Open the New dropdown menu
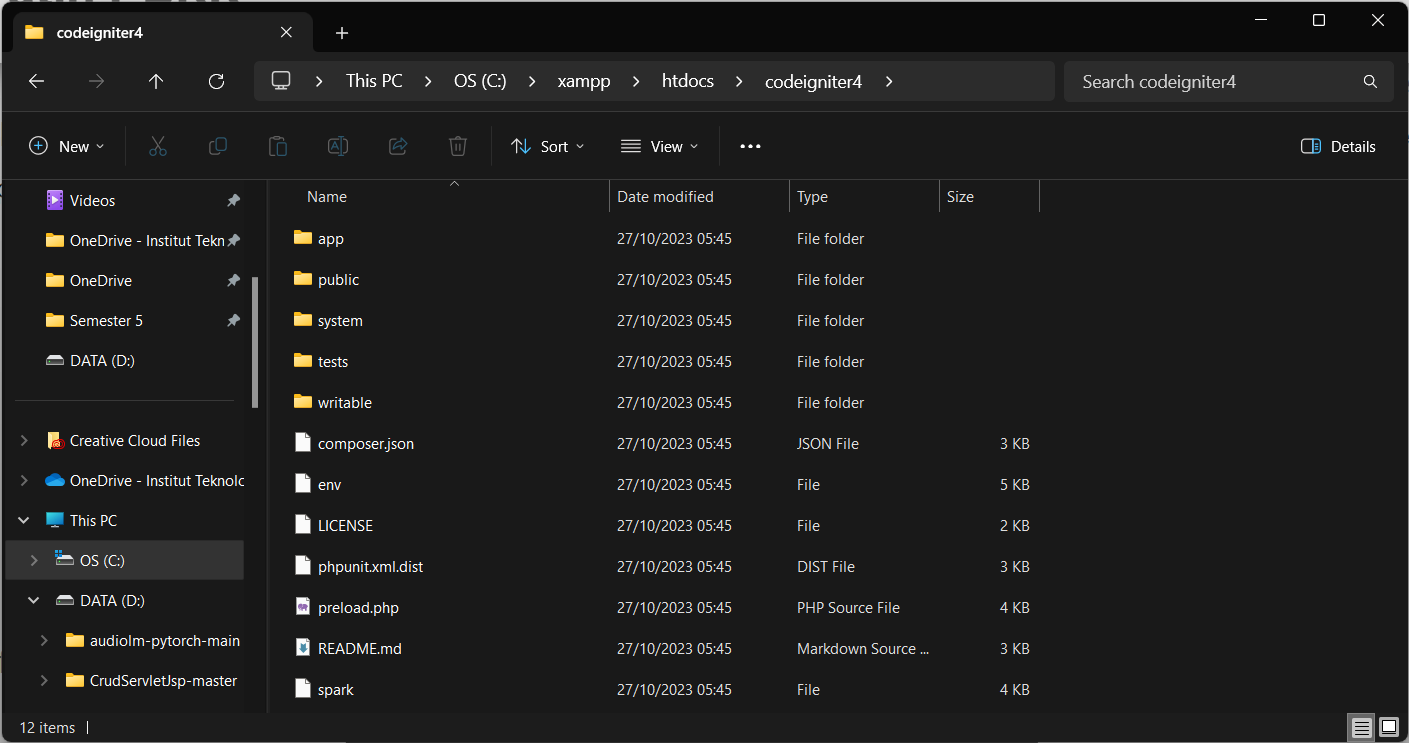The height and width of the screenshot is (743, 1409). [x=66, y=146]
